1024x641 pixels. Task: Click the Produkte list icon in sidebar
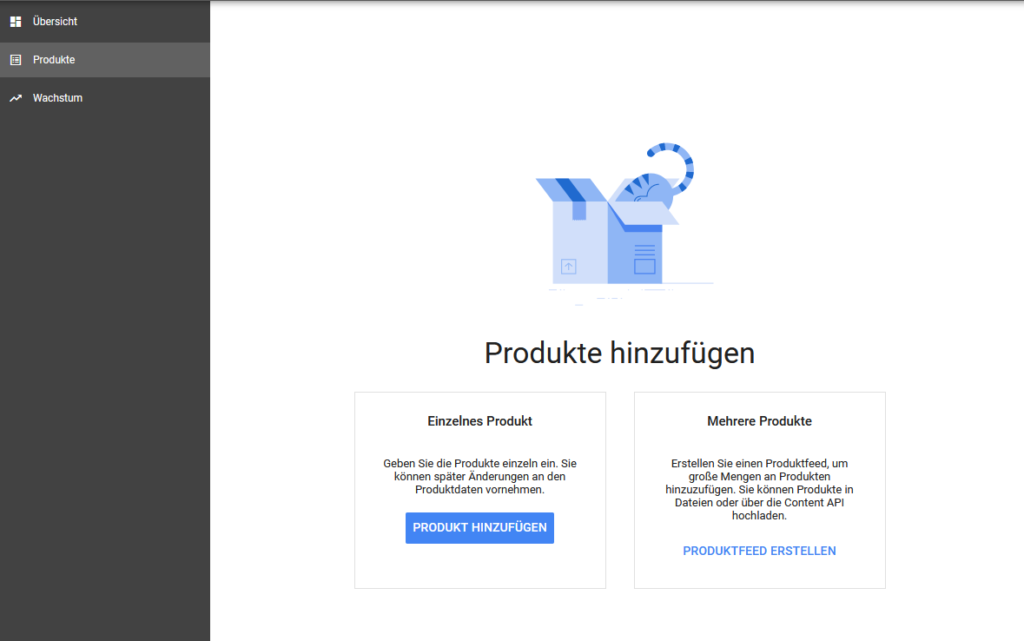click(15, 60)
